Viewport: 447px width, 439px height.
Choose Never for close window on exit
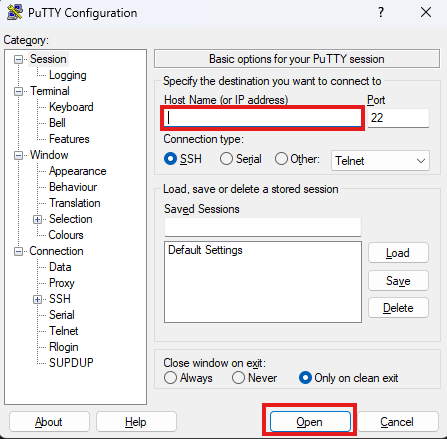(x=238, y=378)
